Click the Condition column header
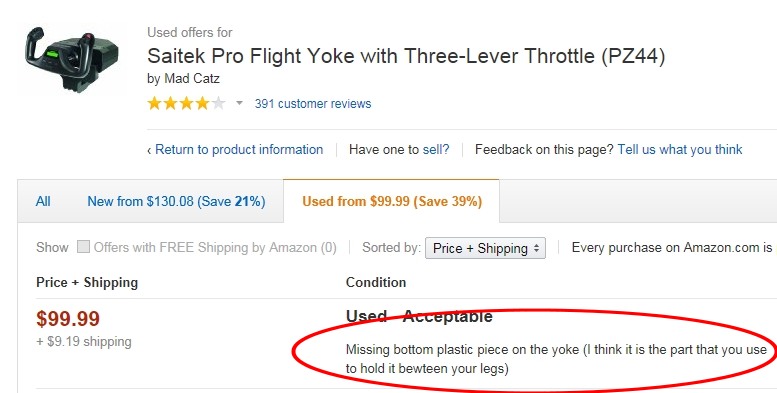The image size is (777, 393). (x=376, y=282)
